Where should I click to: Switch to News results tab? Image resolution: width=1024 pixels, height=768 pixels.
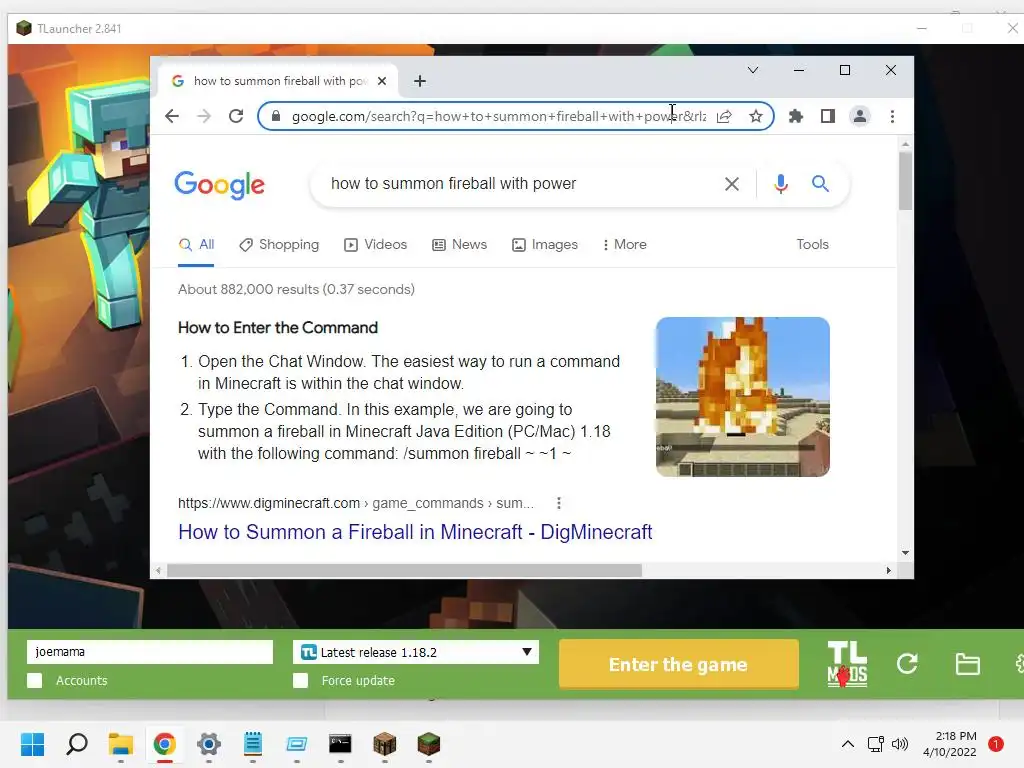point(460,244)
